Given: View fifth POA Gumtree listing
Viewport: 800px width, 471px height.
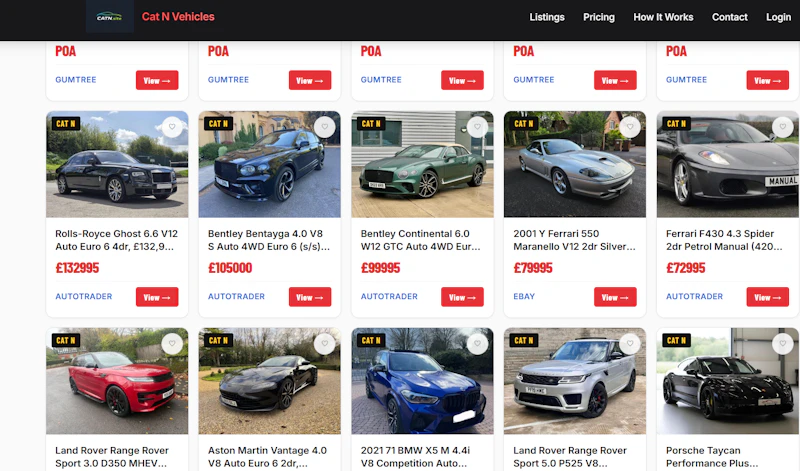Looking at the screenshot, I should pyautogui.click(x=768, y=80).
